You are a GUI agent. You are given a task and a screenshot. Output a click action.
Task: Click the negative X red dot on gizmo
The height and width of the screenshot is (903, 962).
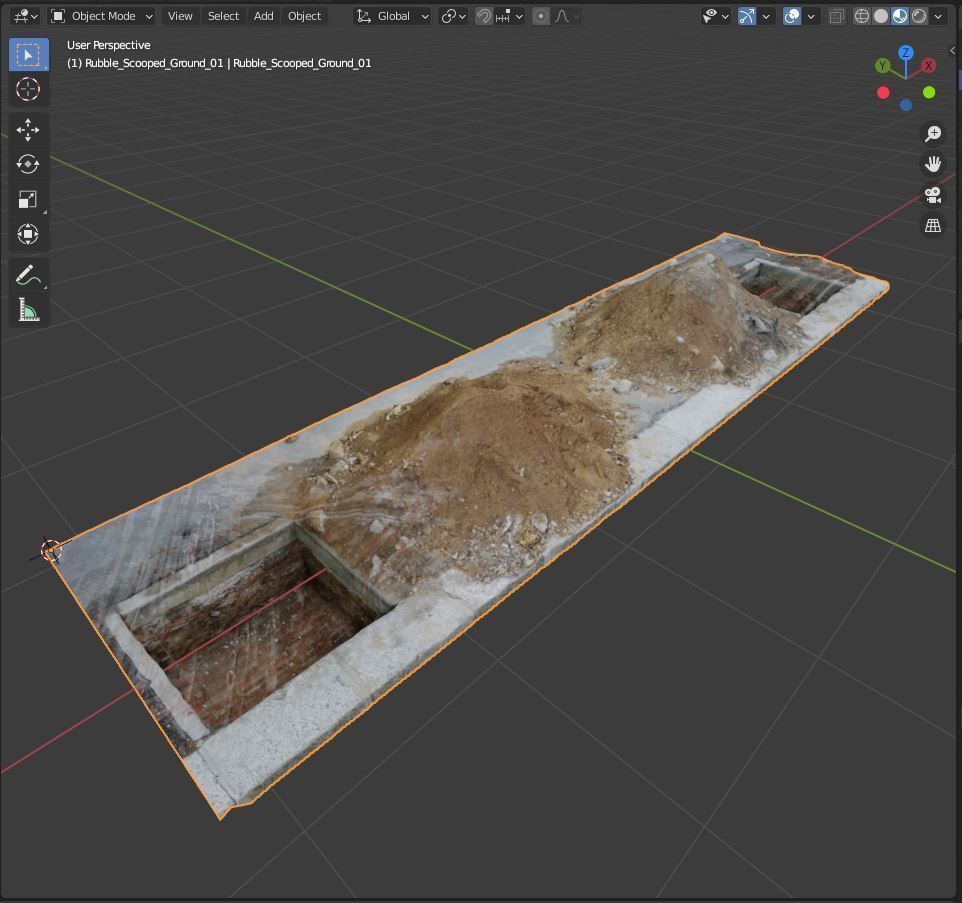click(883, 93)
